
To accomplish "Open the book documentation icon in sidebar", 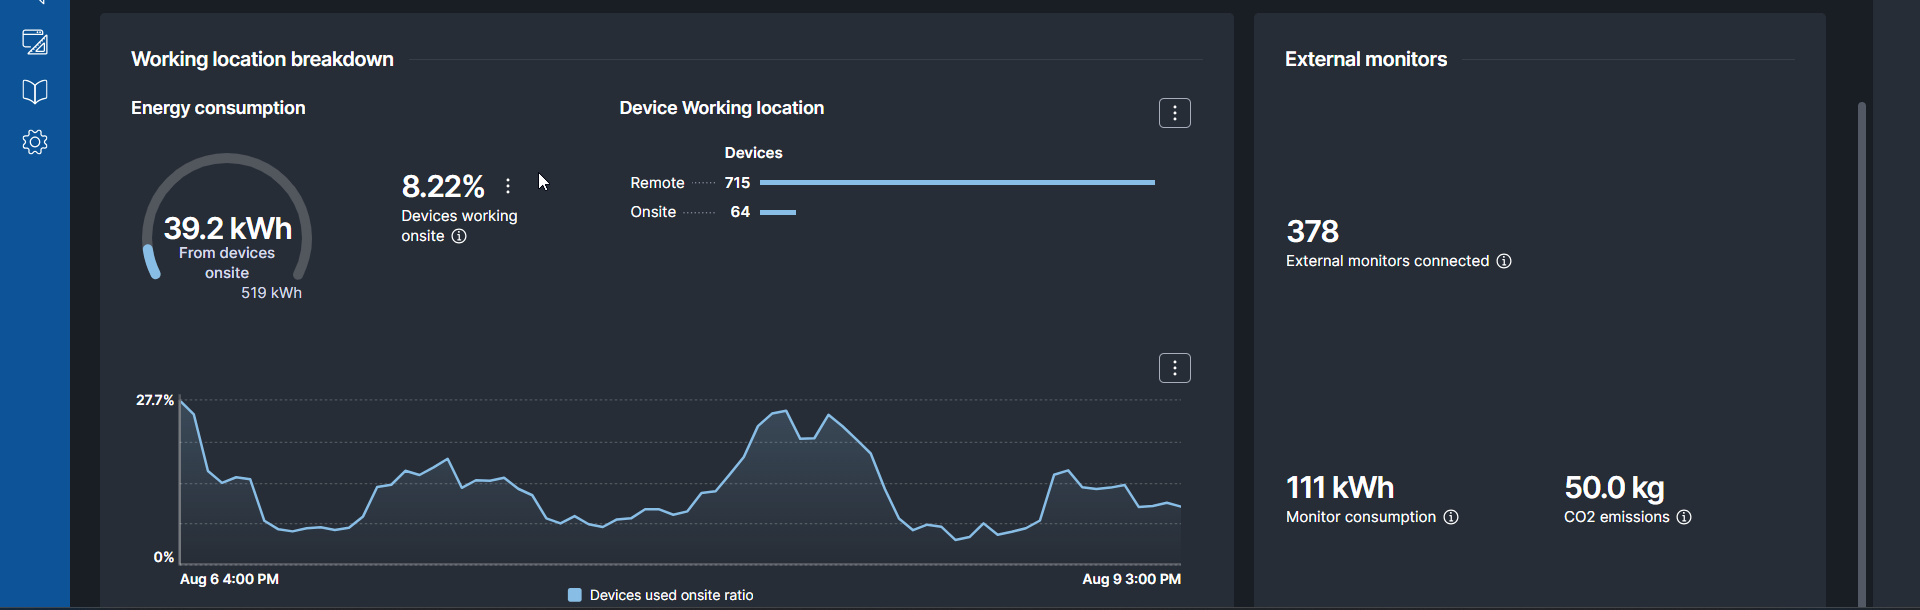I will [35, 92].
